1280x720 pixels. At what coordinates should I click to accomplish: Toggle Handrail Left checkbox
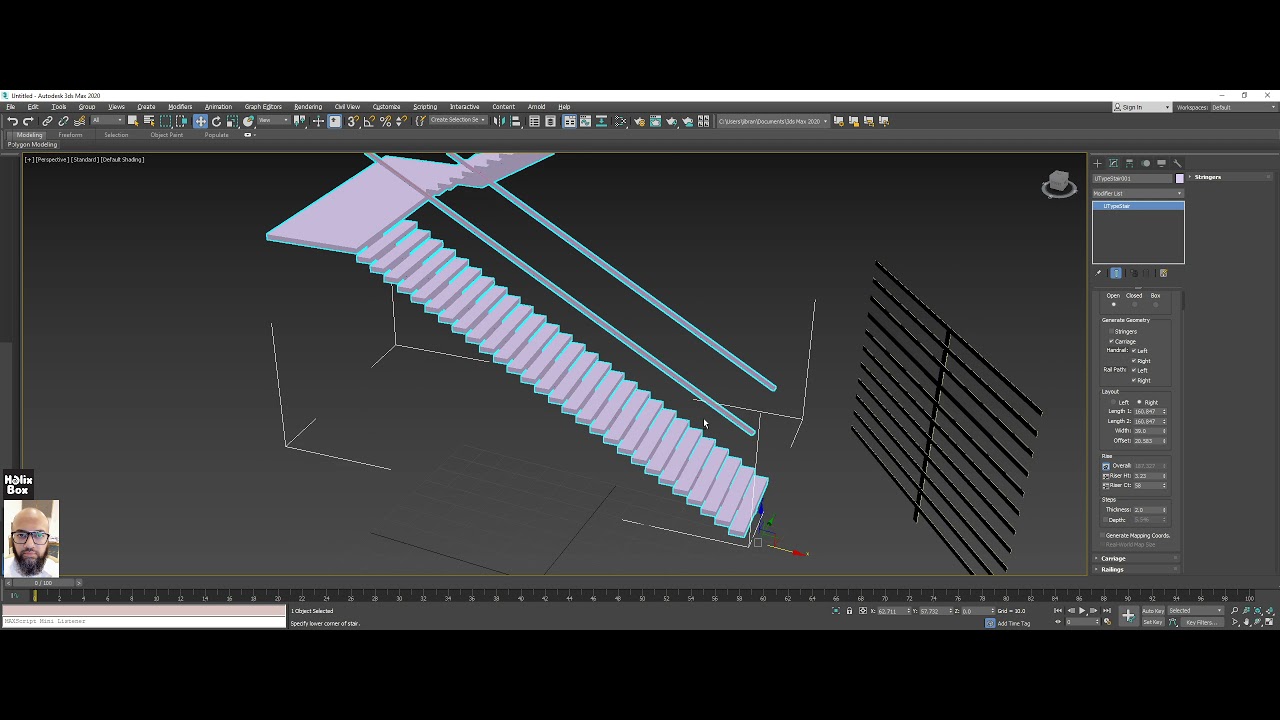click(1134, 351)
